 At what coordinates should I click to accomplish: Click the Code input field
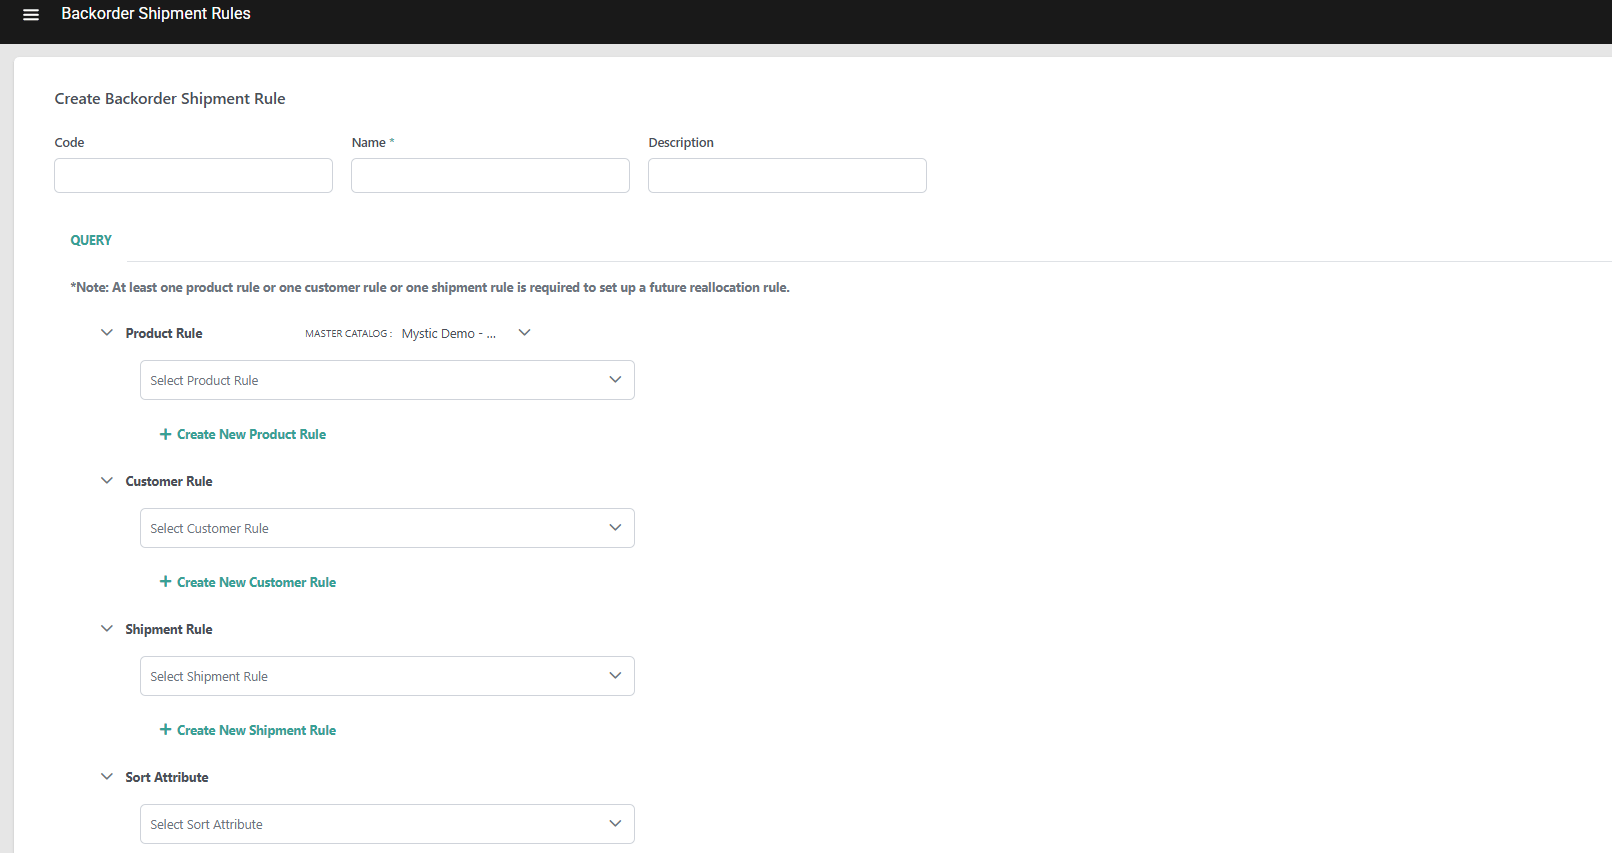point(193,175)
